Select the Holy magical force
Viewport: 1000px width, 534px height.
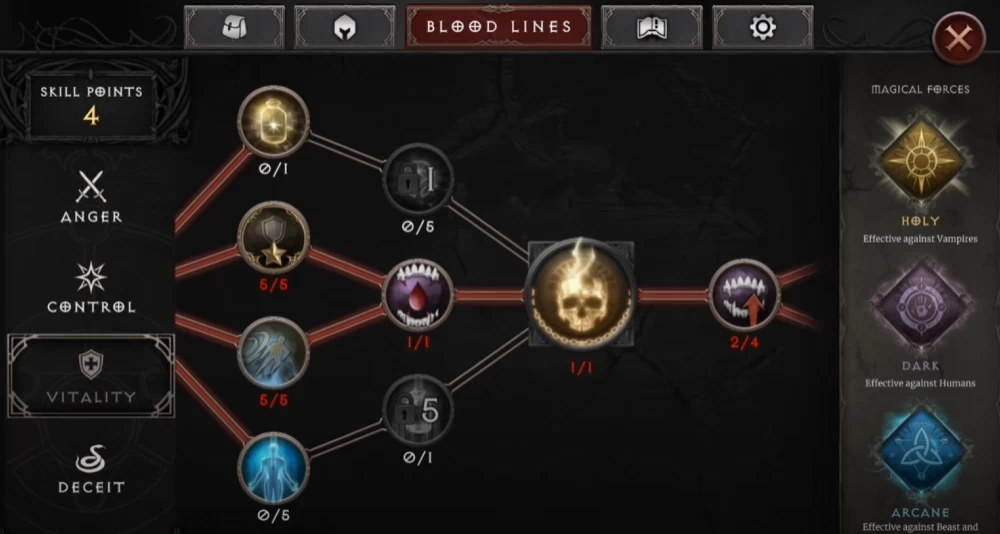click(920, 159)
